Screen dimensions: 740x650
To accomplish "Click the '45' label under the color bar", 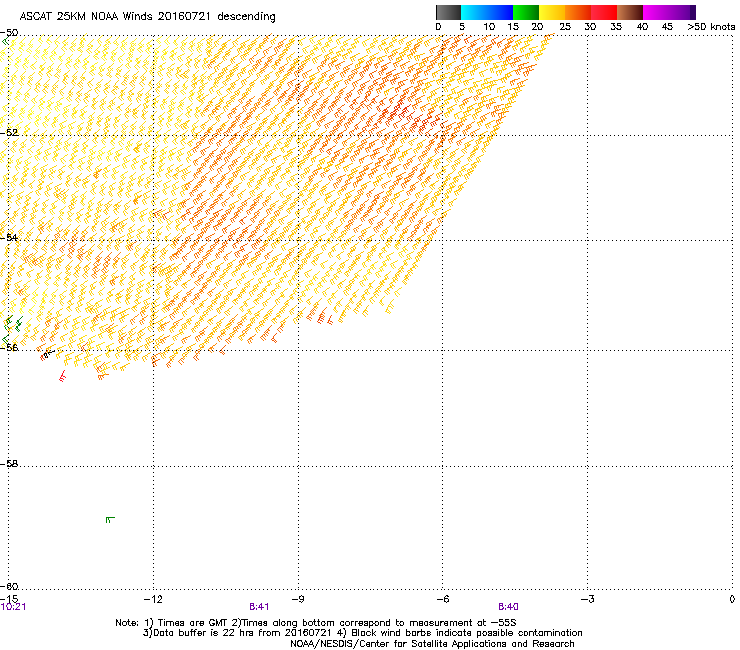I will pos(667,27).
